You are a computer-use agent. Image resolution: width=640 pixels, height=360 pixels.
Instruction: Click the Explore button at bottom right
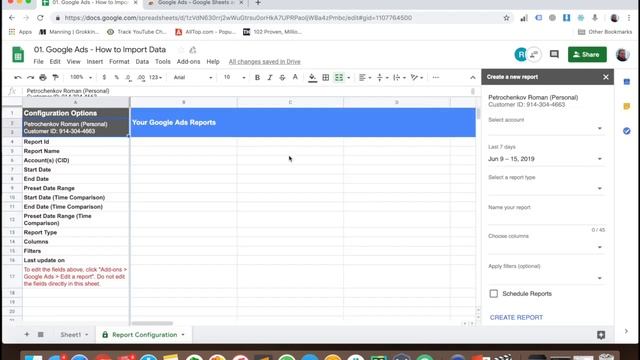coord(601,335)
